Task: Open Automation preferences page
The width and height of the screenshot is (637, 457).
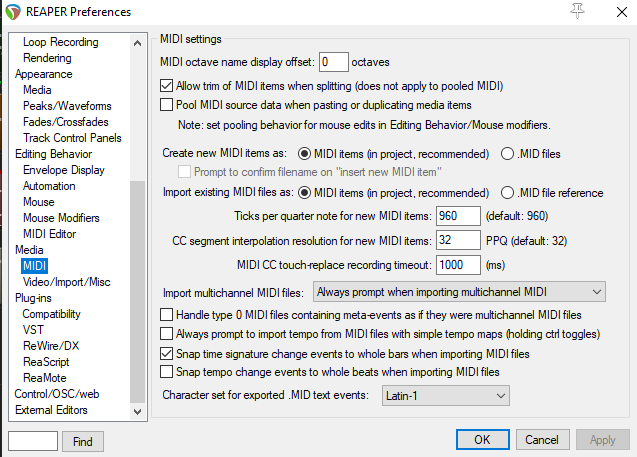Action: [x=49, y=186]
